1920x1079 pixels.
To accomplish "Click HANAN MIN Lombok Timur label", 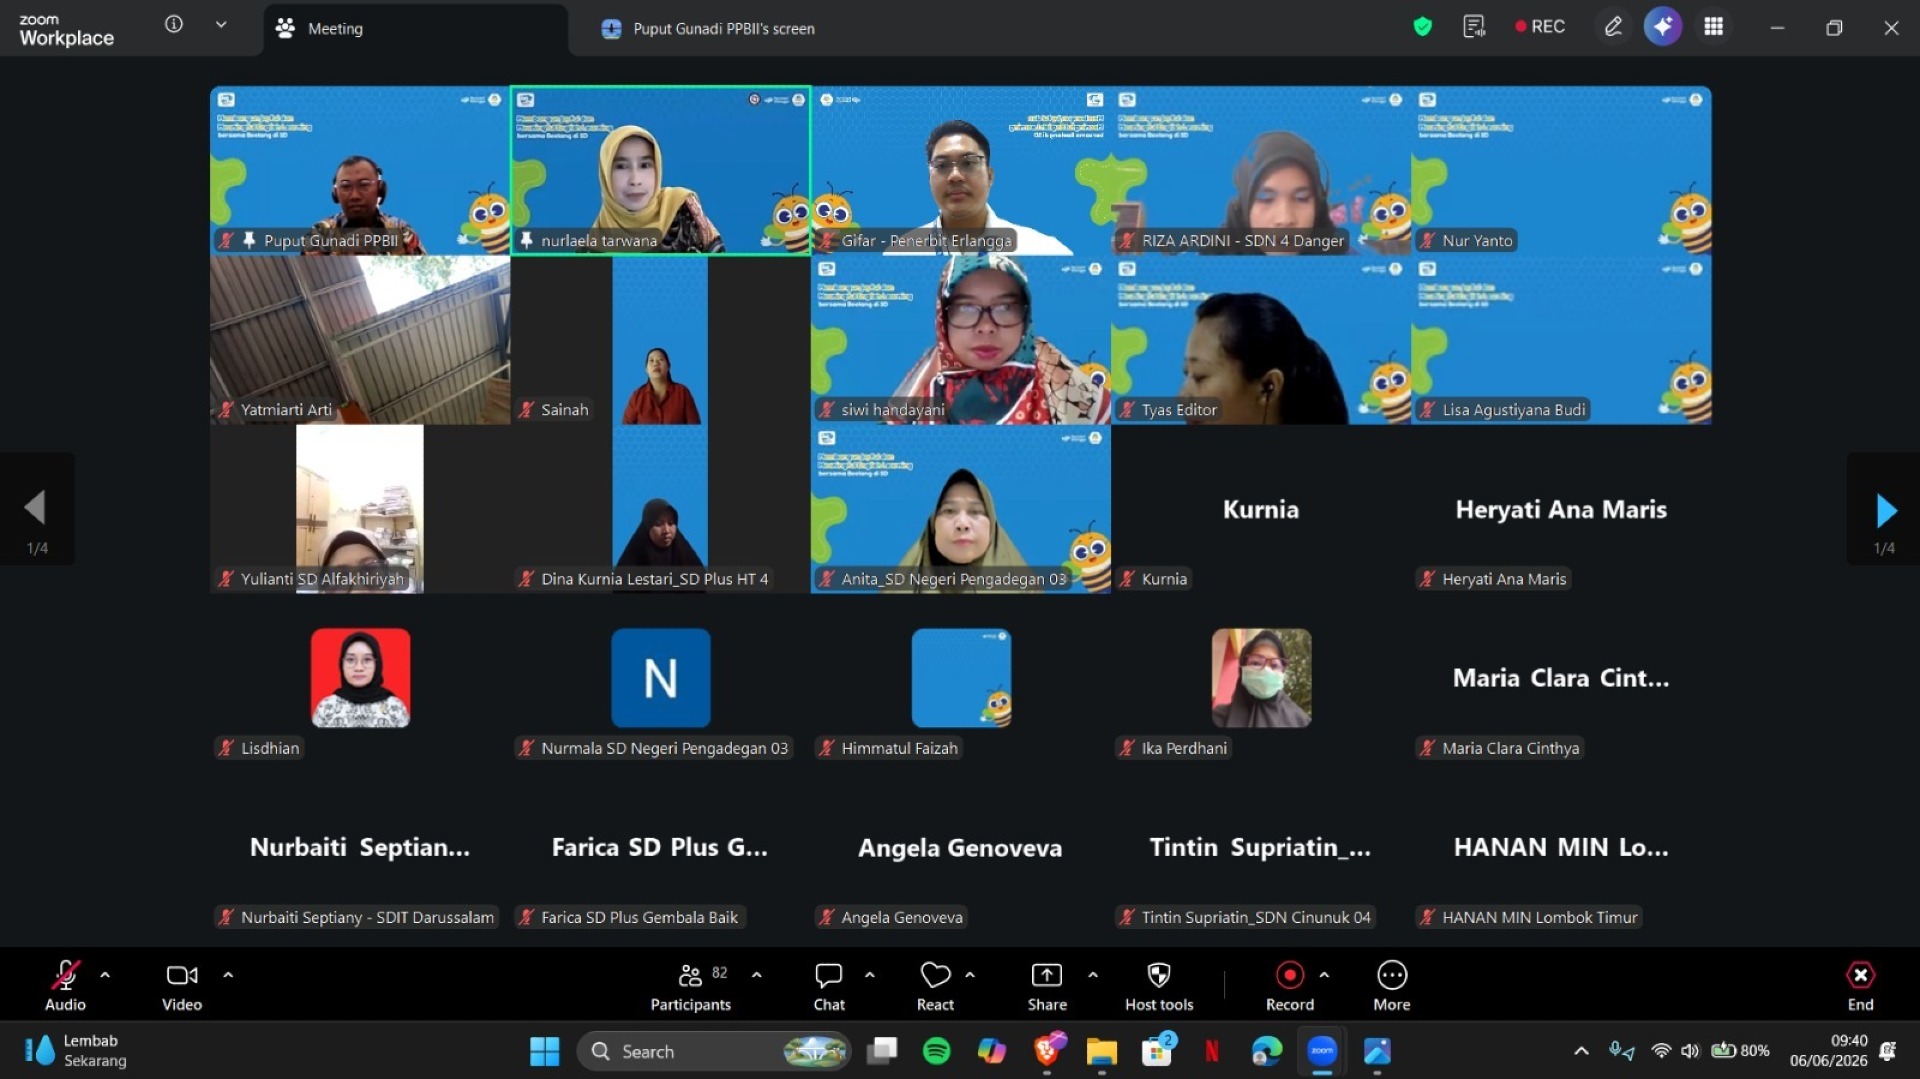I will (x=1529, y=917).
